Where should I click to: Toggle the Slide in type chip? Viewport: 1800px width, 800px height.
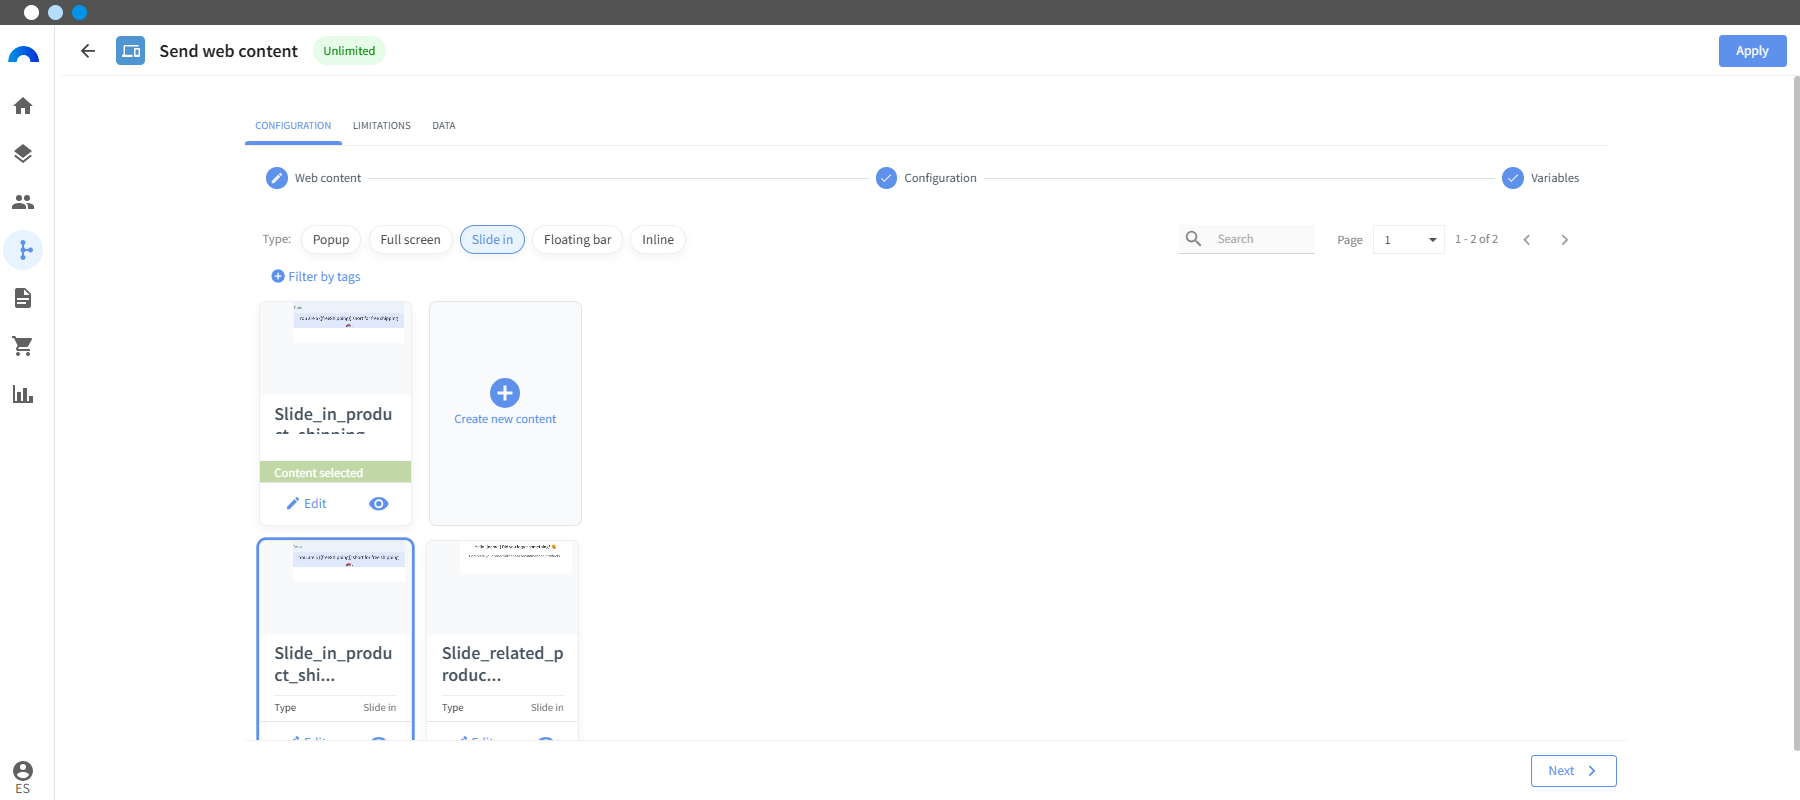tap(492, 240)
